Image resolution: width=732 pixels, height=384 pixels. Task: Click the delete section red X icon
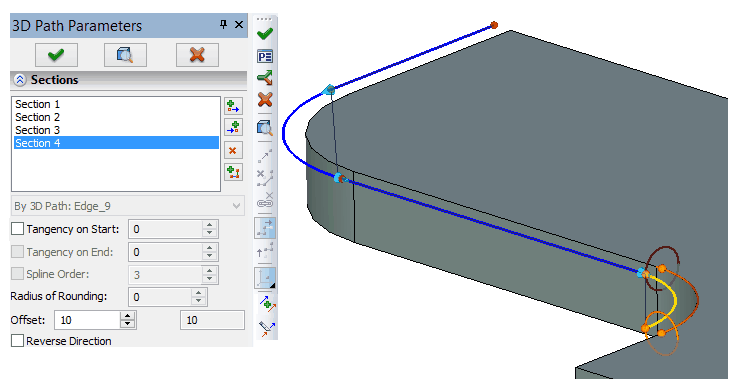[x=233, y=151]
